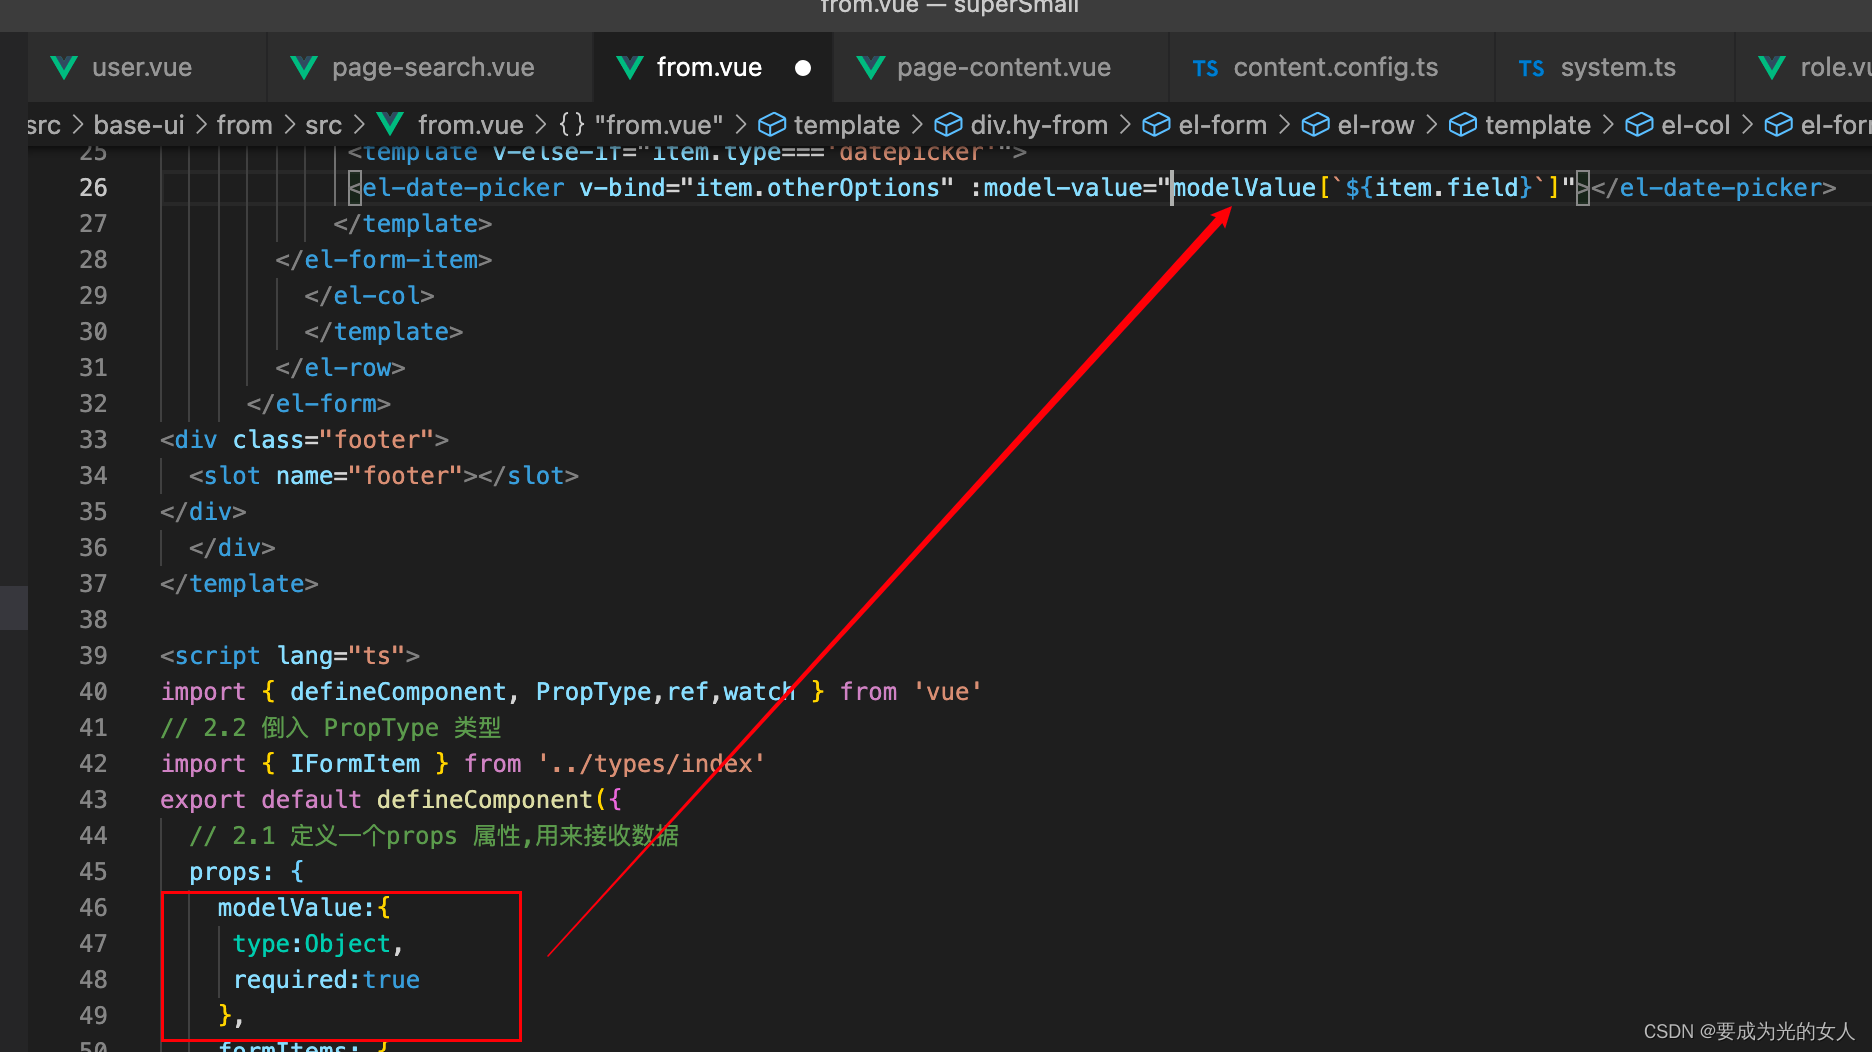The height and width of the screenshot is (1052, 1872).
Task: Open the page-search.vue tab
Action: [431, 68]
